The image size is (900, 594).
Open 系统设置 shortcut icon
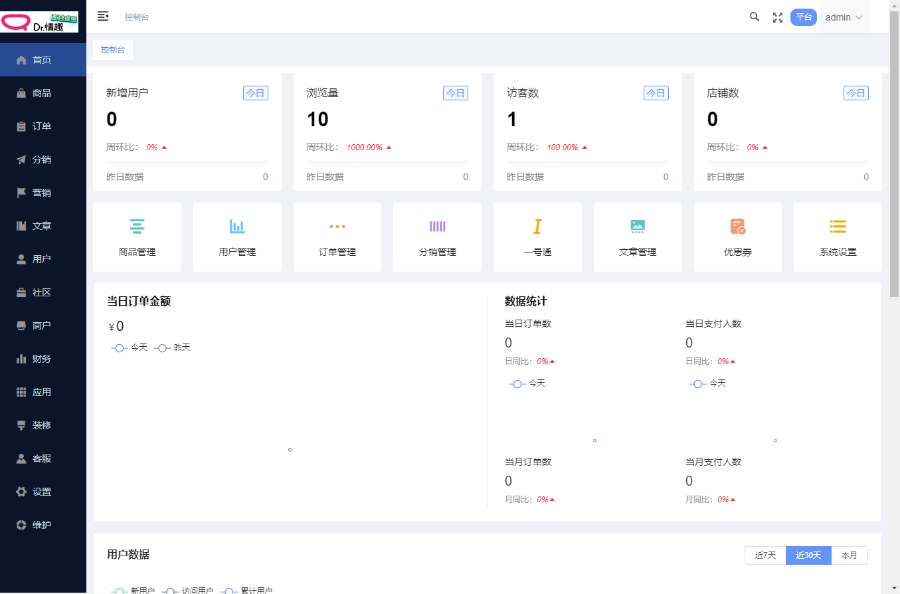pyautogui.click(x=838, y=226)
